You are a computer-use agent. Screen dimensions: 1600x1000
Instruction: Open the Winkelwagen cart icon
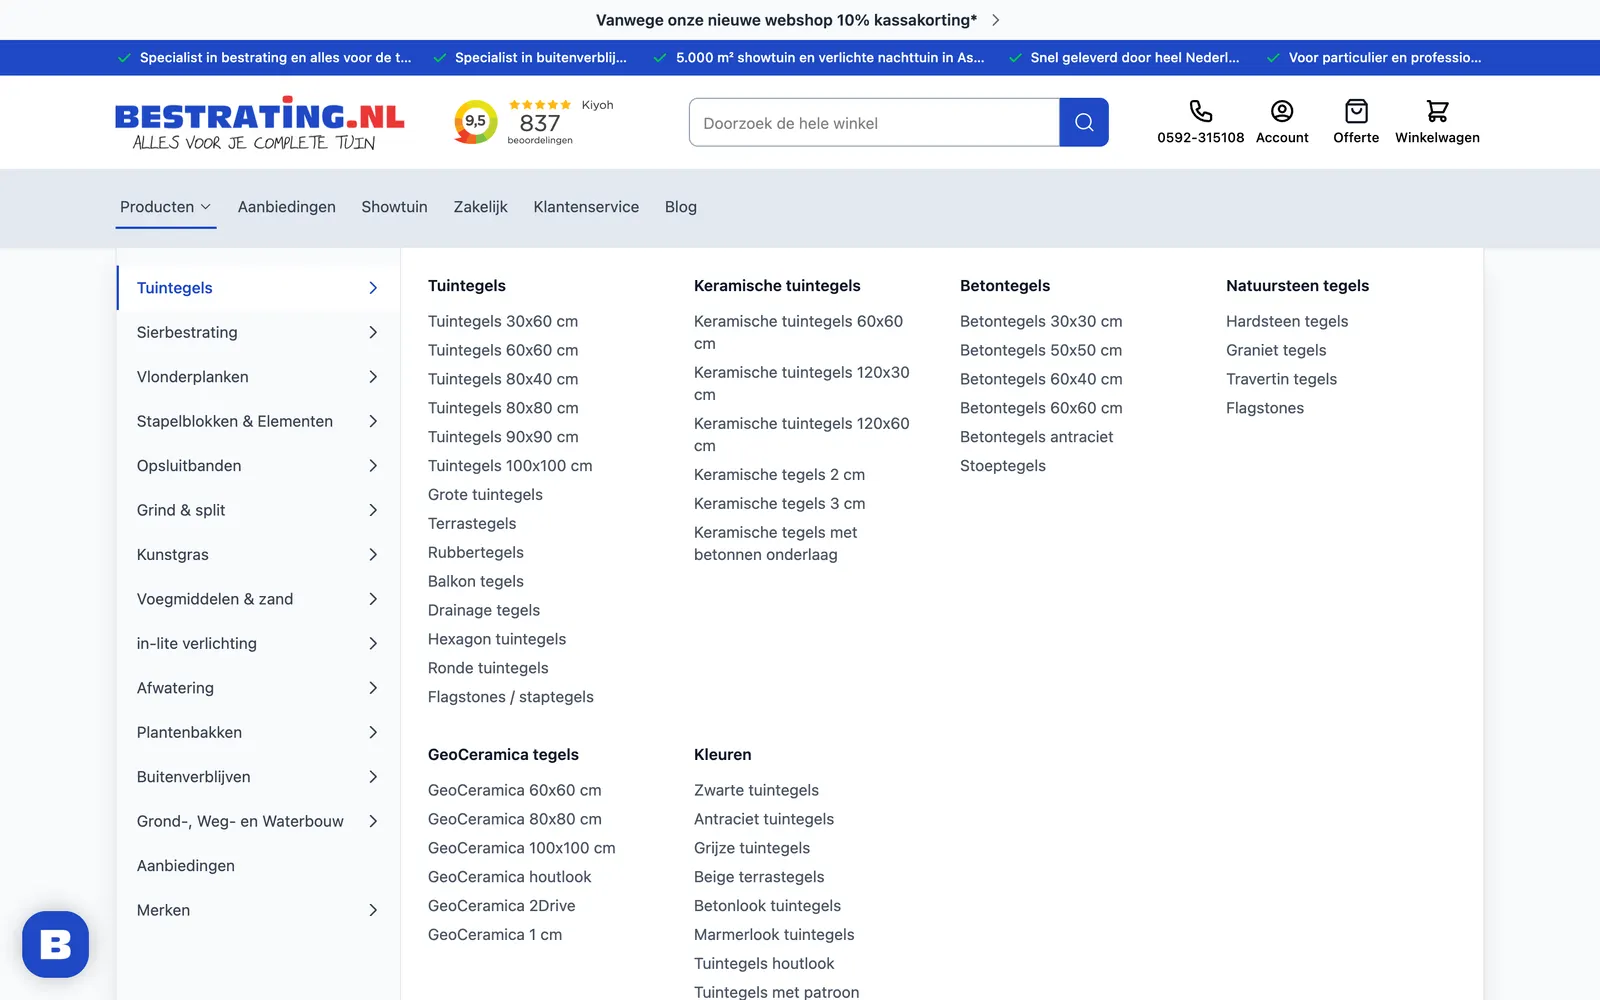click(1437, 111)
